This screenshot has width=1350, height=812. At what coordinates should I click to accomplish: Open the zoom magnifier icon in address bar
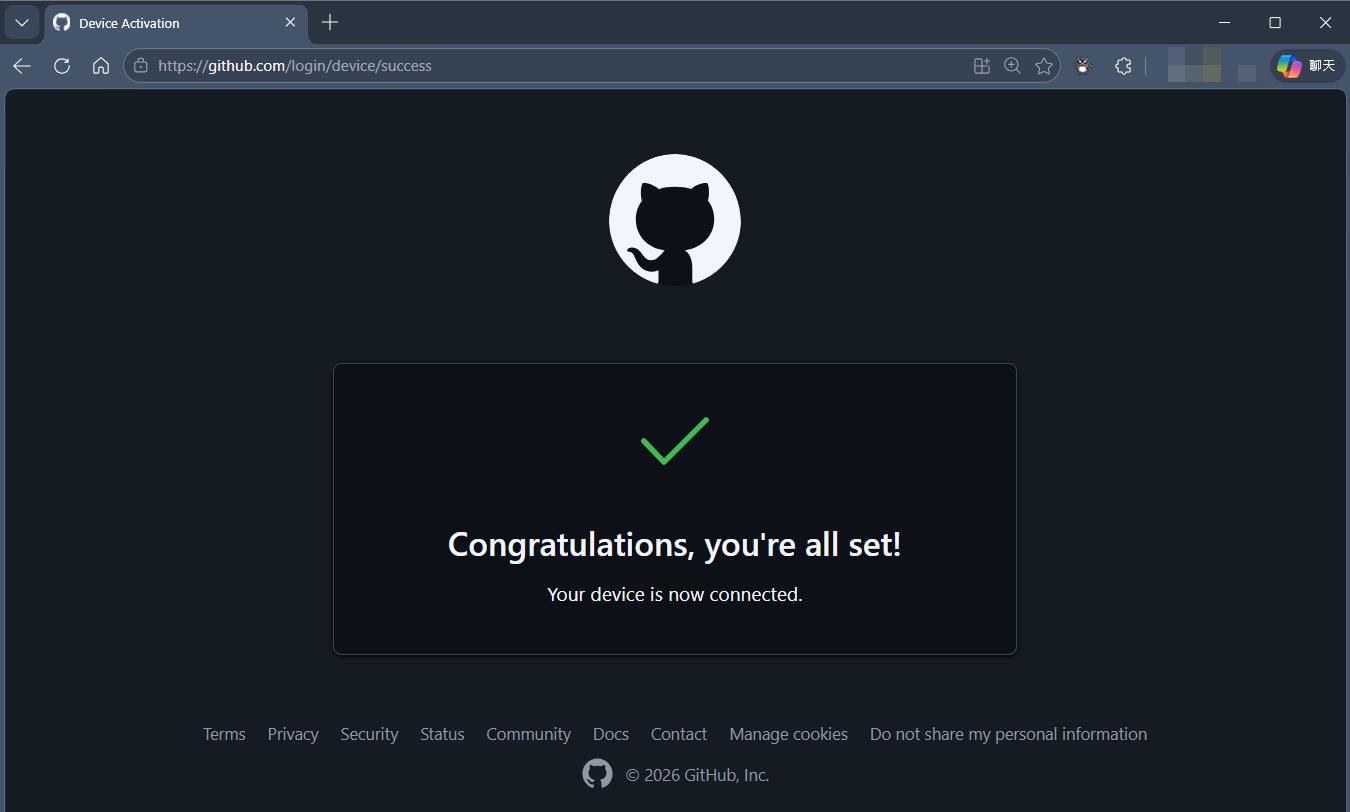[x=1012, y=66]
